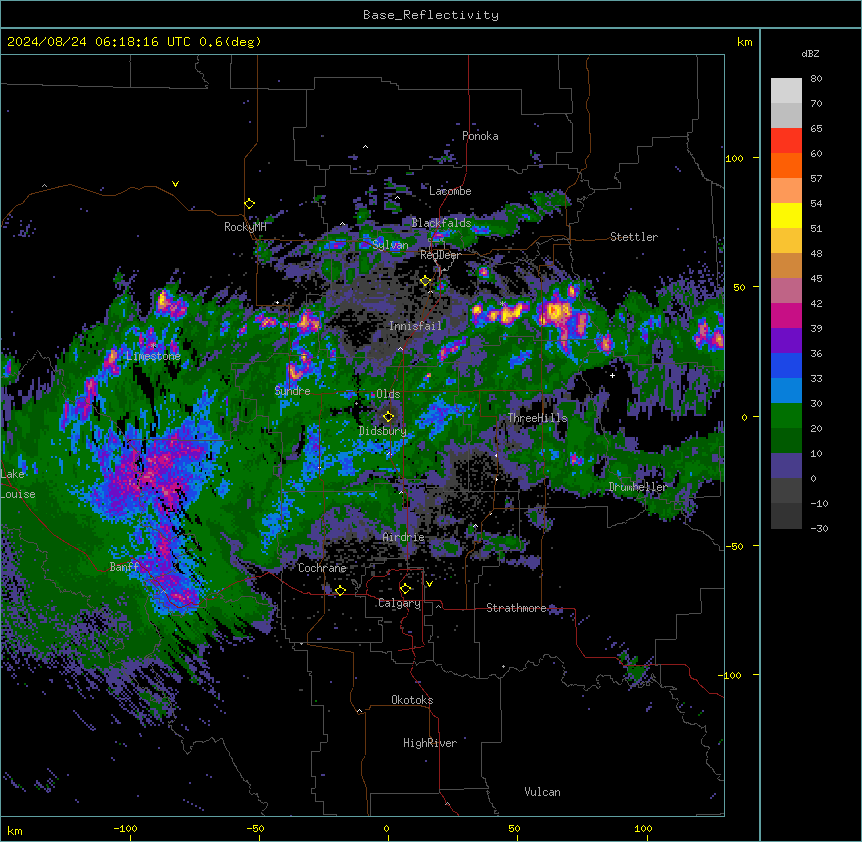Image resolution: width=862 pixels, height=842 pixels.
Task: Click the Blackfalds label
Action: 441,223
